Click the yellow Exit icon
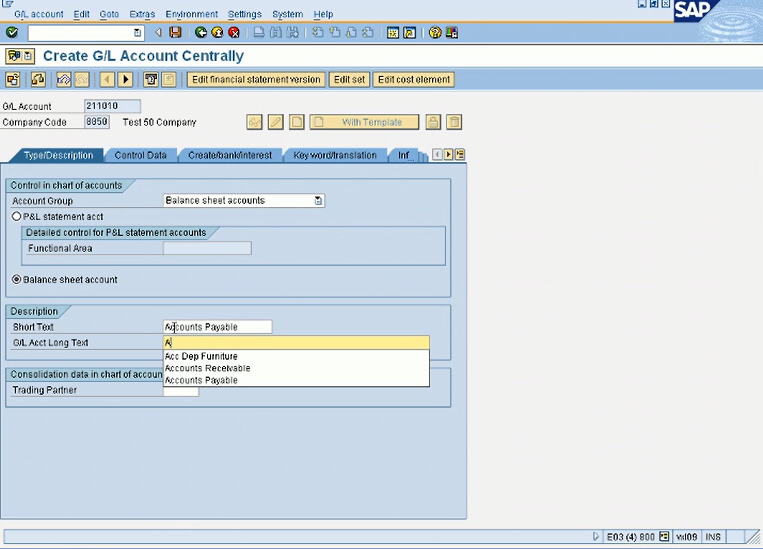Viewport: 763px width, 549px height. pos(217,33)
